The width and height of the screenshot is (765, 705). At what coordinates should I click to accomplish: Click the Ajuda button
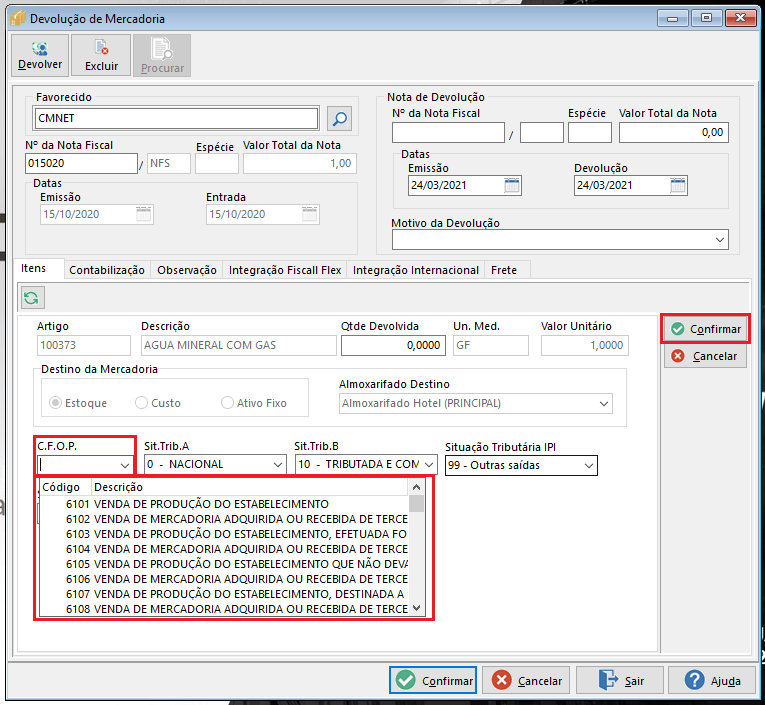(711, 680)
